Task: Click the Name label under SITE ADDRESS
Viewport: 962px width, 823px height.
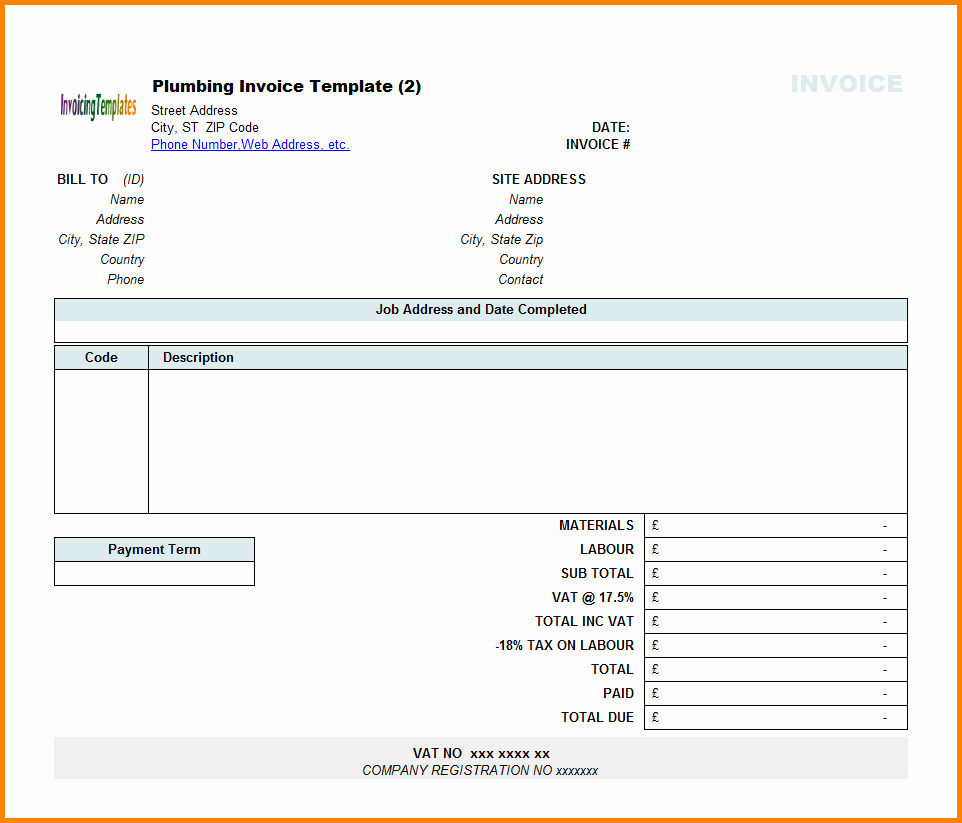Action: (x=526, y=199)
